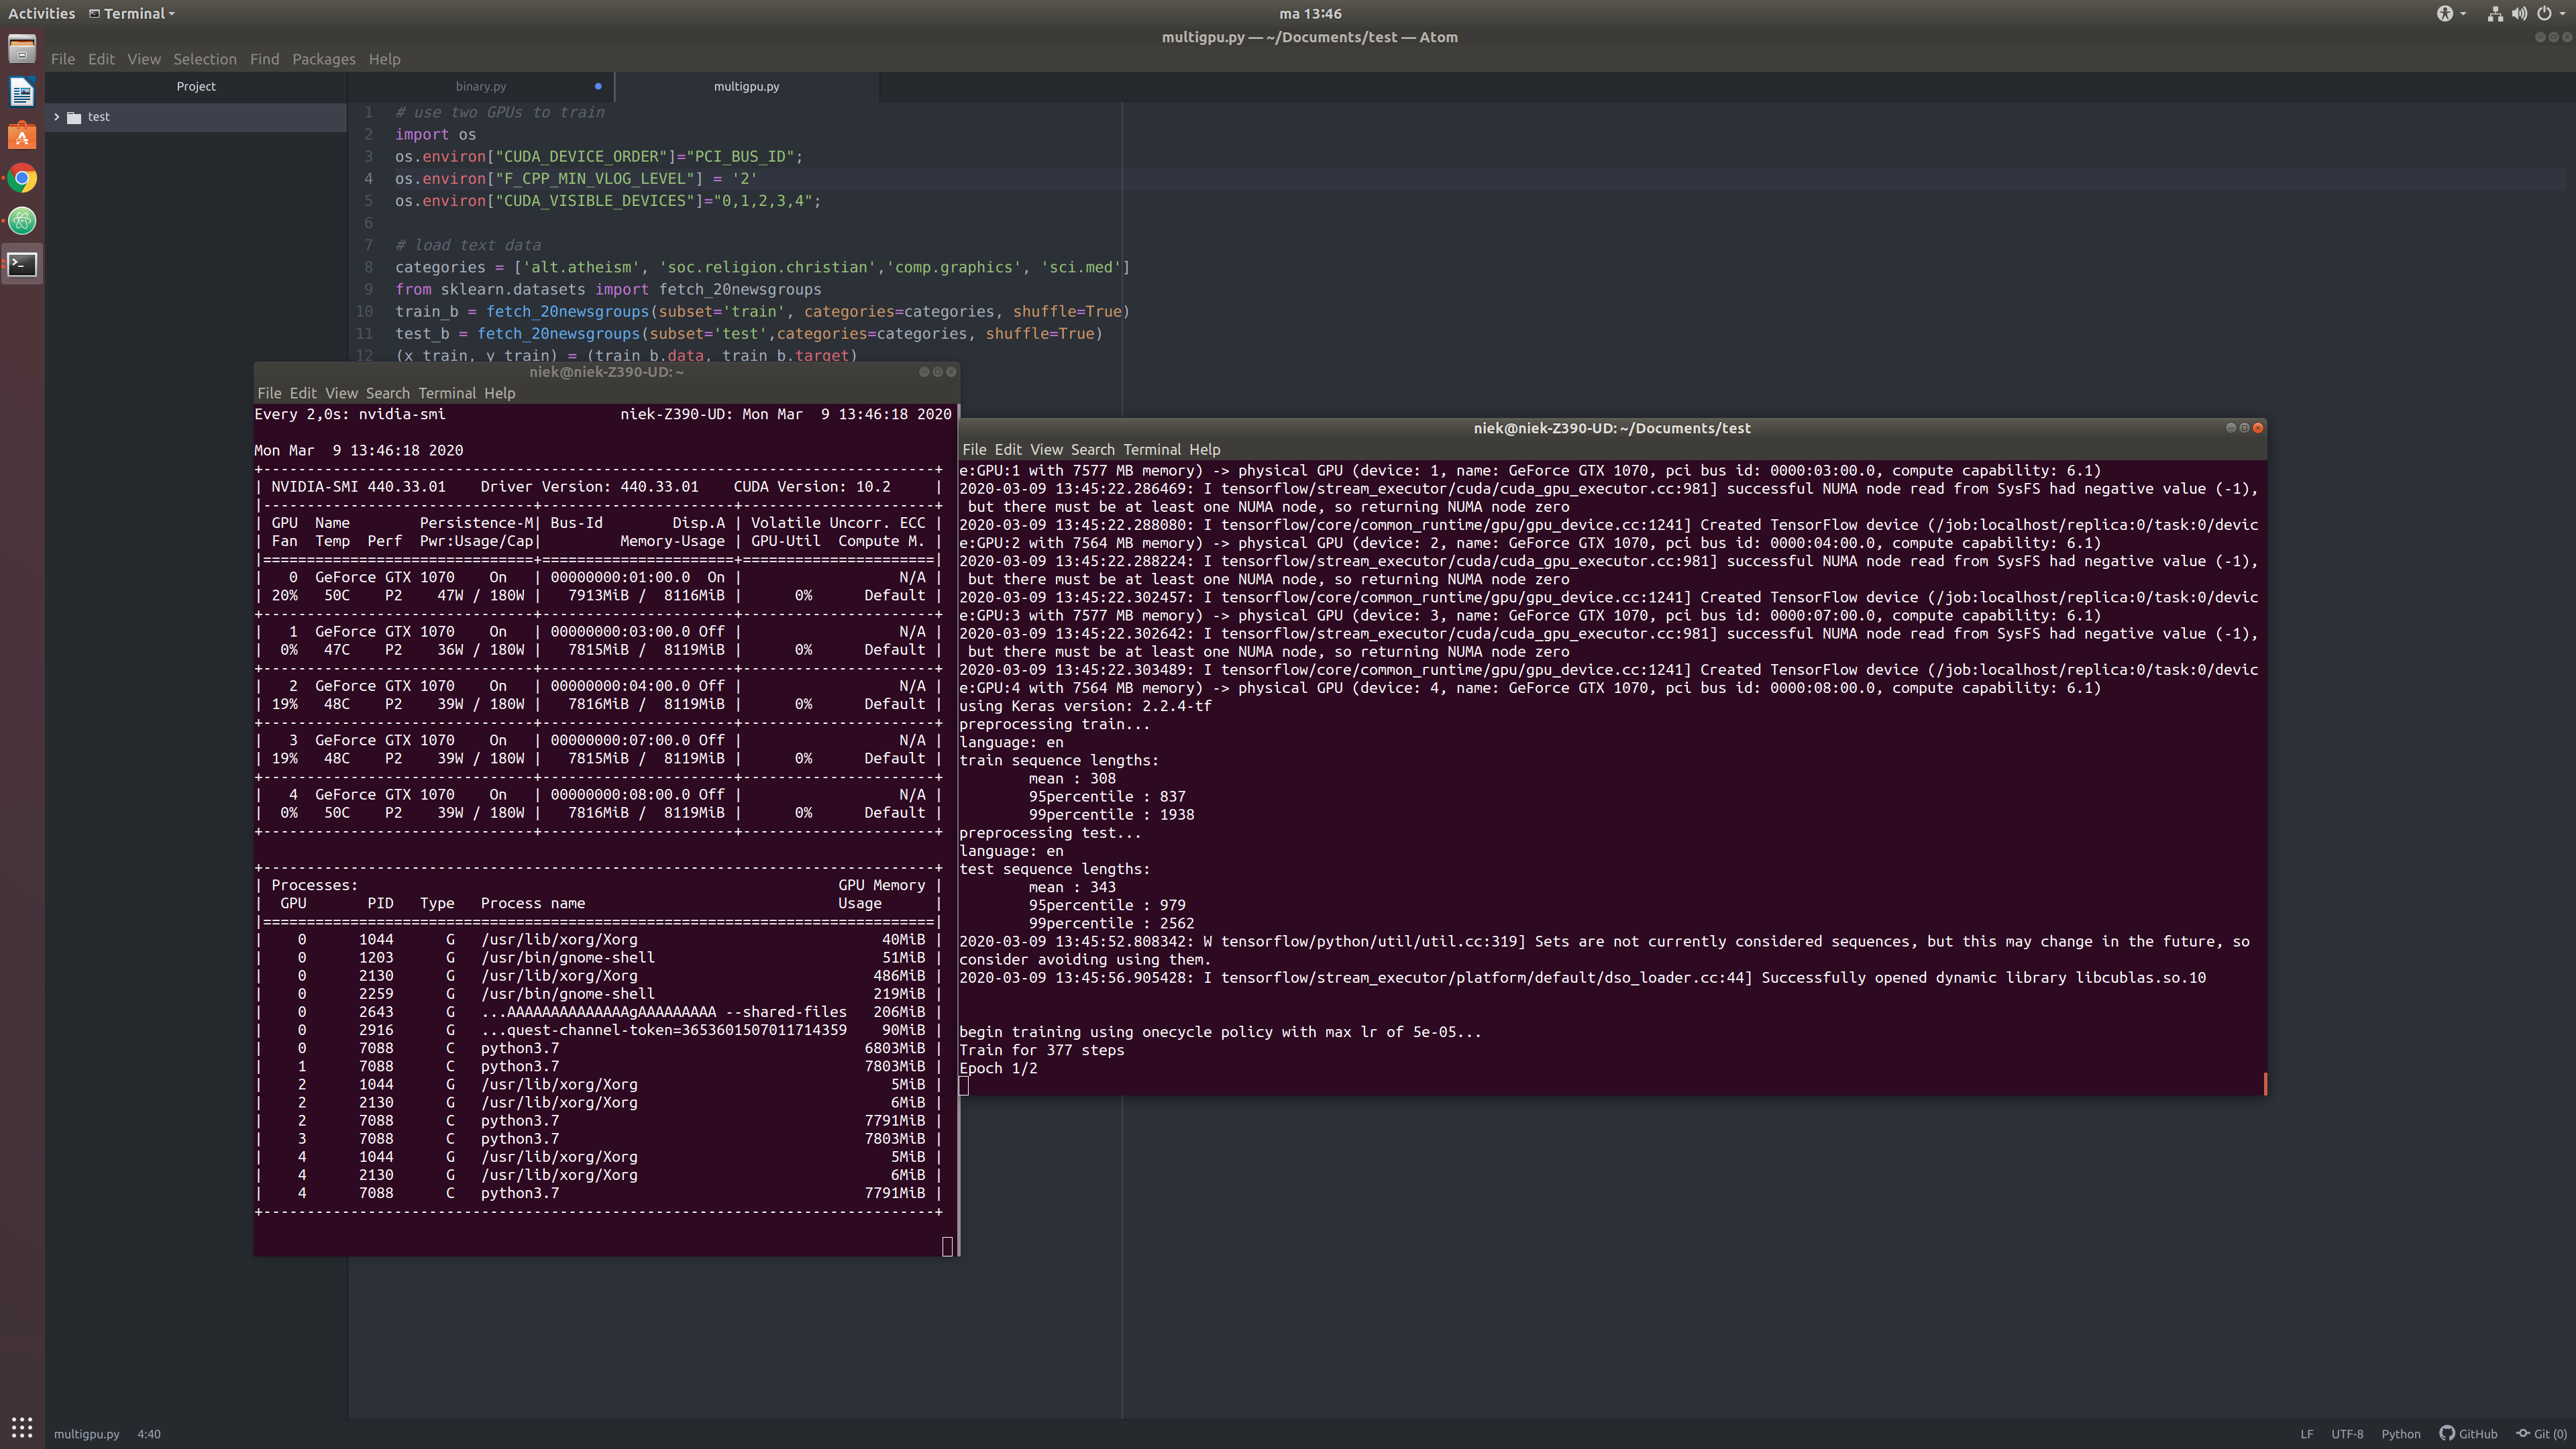The width and height of the screenshot is (2576, 1449).
Task: Click the GitHub octocat icon in the status bar
Action: coord(2448,1434)
